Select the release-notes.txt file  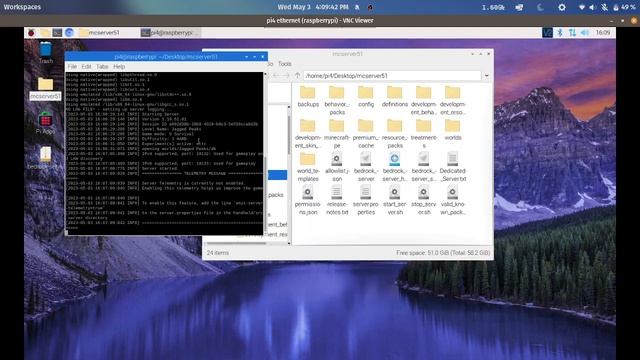[x=337, y=200]
